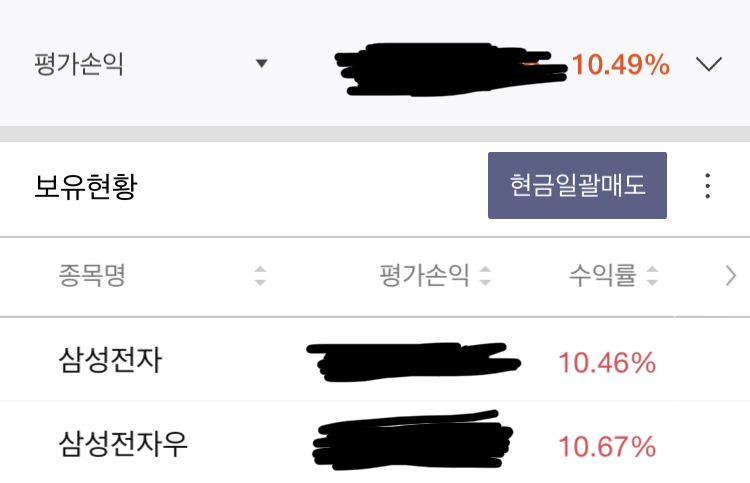
Task: Open the 삼성전자 stock row
Action: click(x=110, y=360)
